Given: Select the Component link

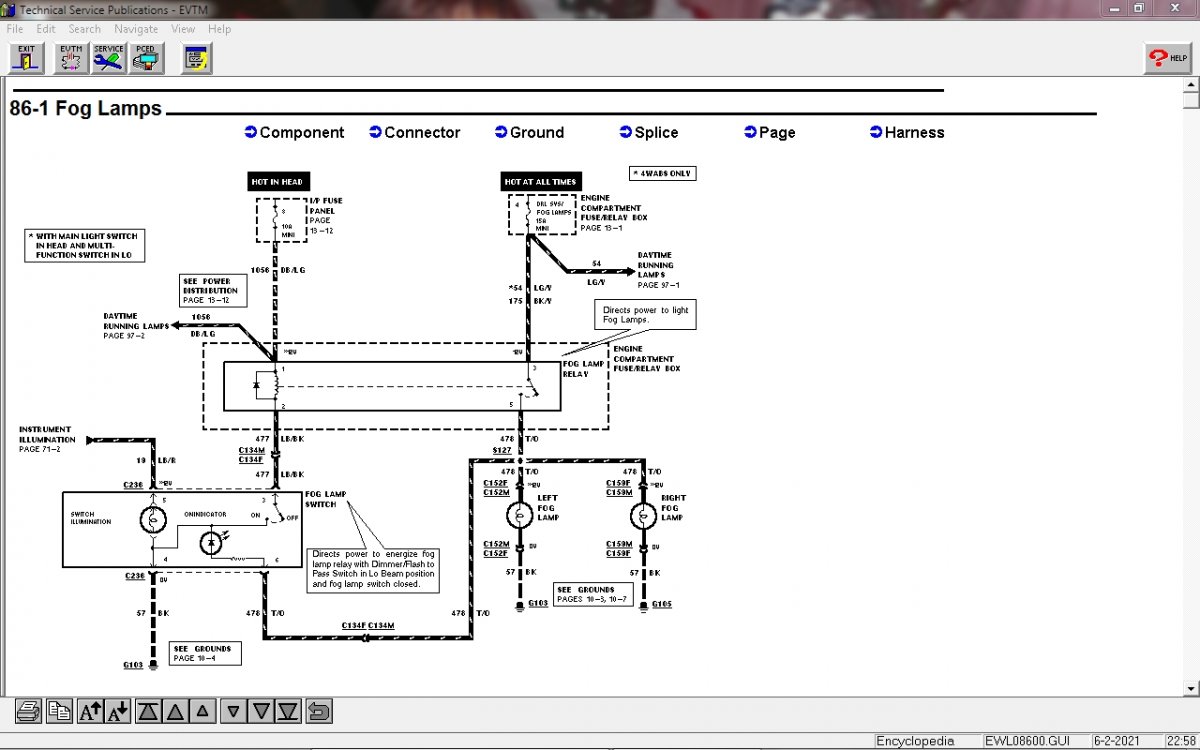Looking at the screenshot, I should point(301,132).
